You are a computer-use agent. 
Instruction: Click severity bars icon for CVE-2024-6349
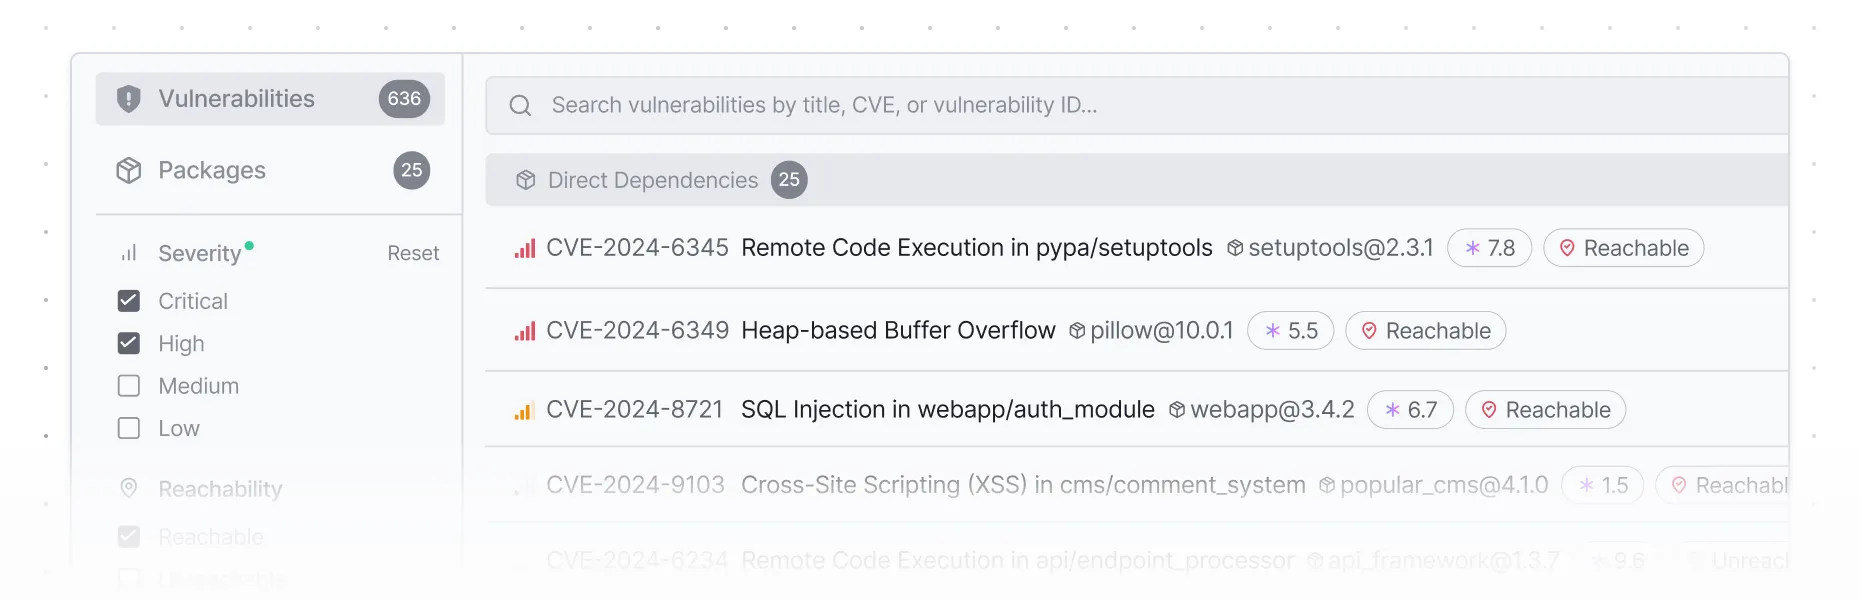525,331
